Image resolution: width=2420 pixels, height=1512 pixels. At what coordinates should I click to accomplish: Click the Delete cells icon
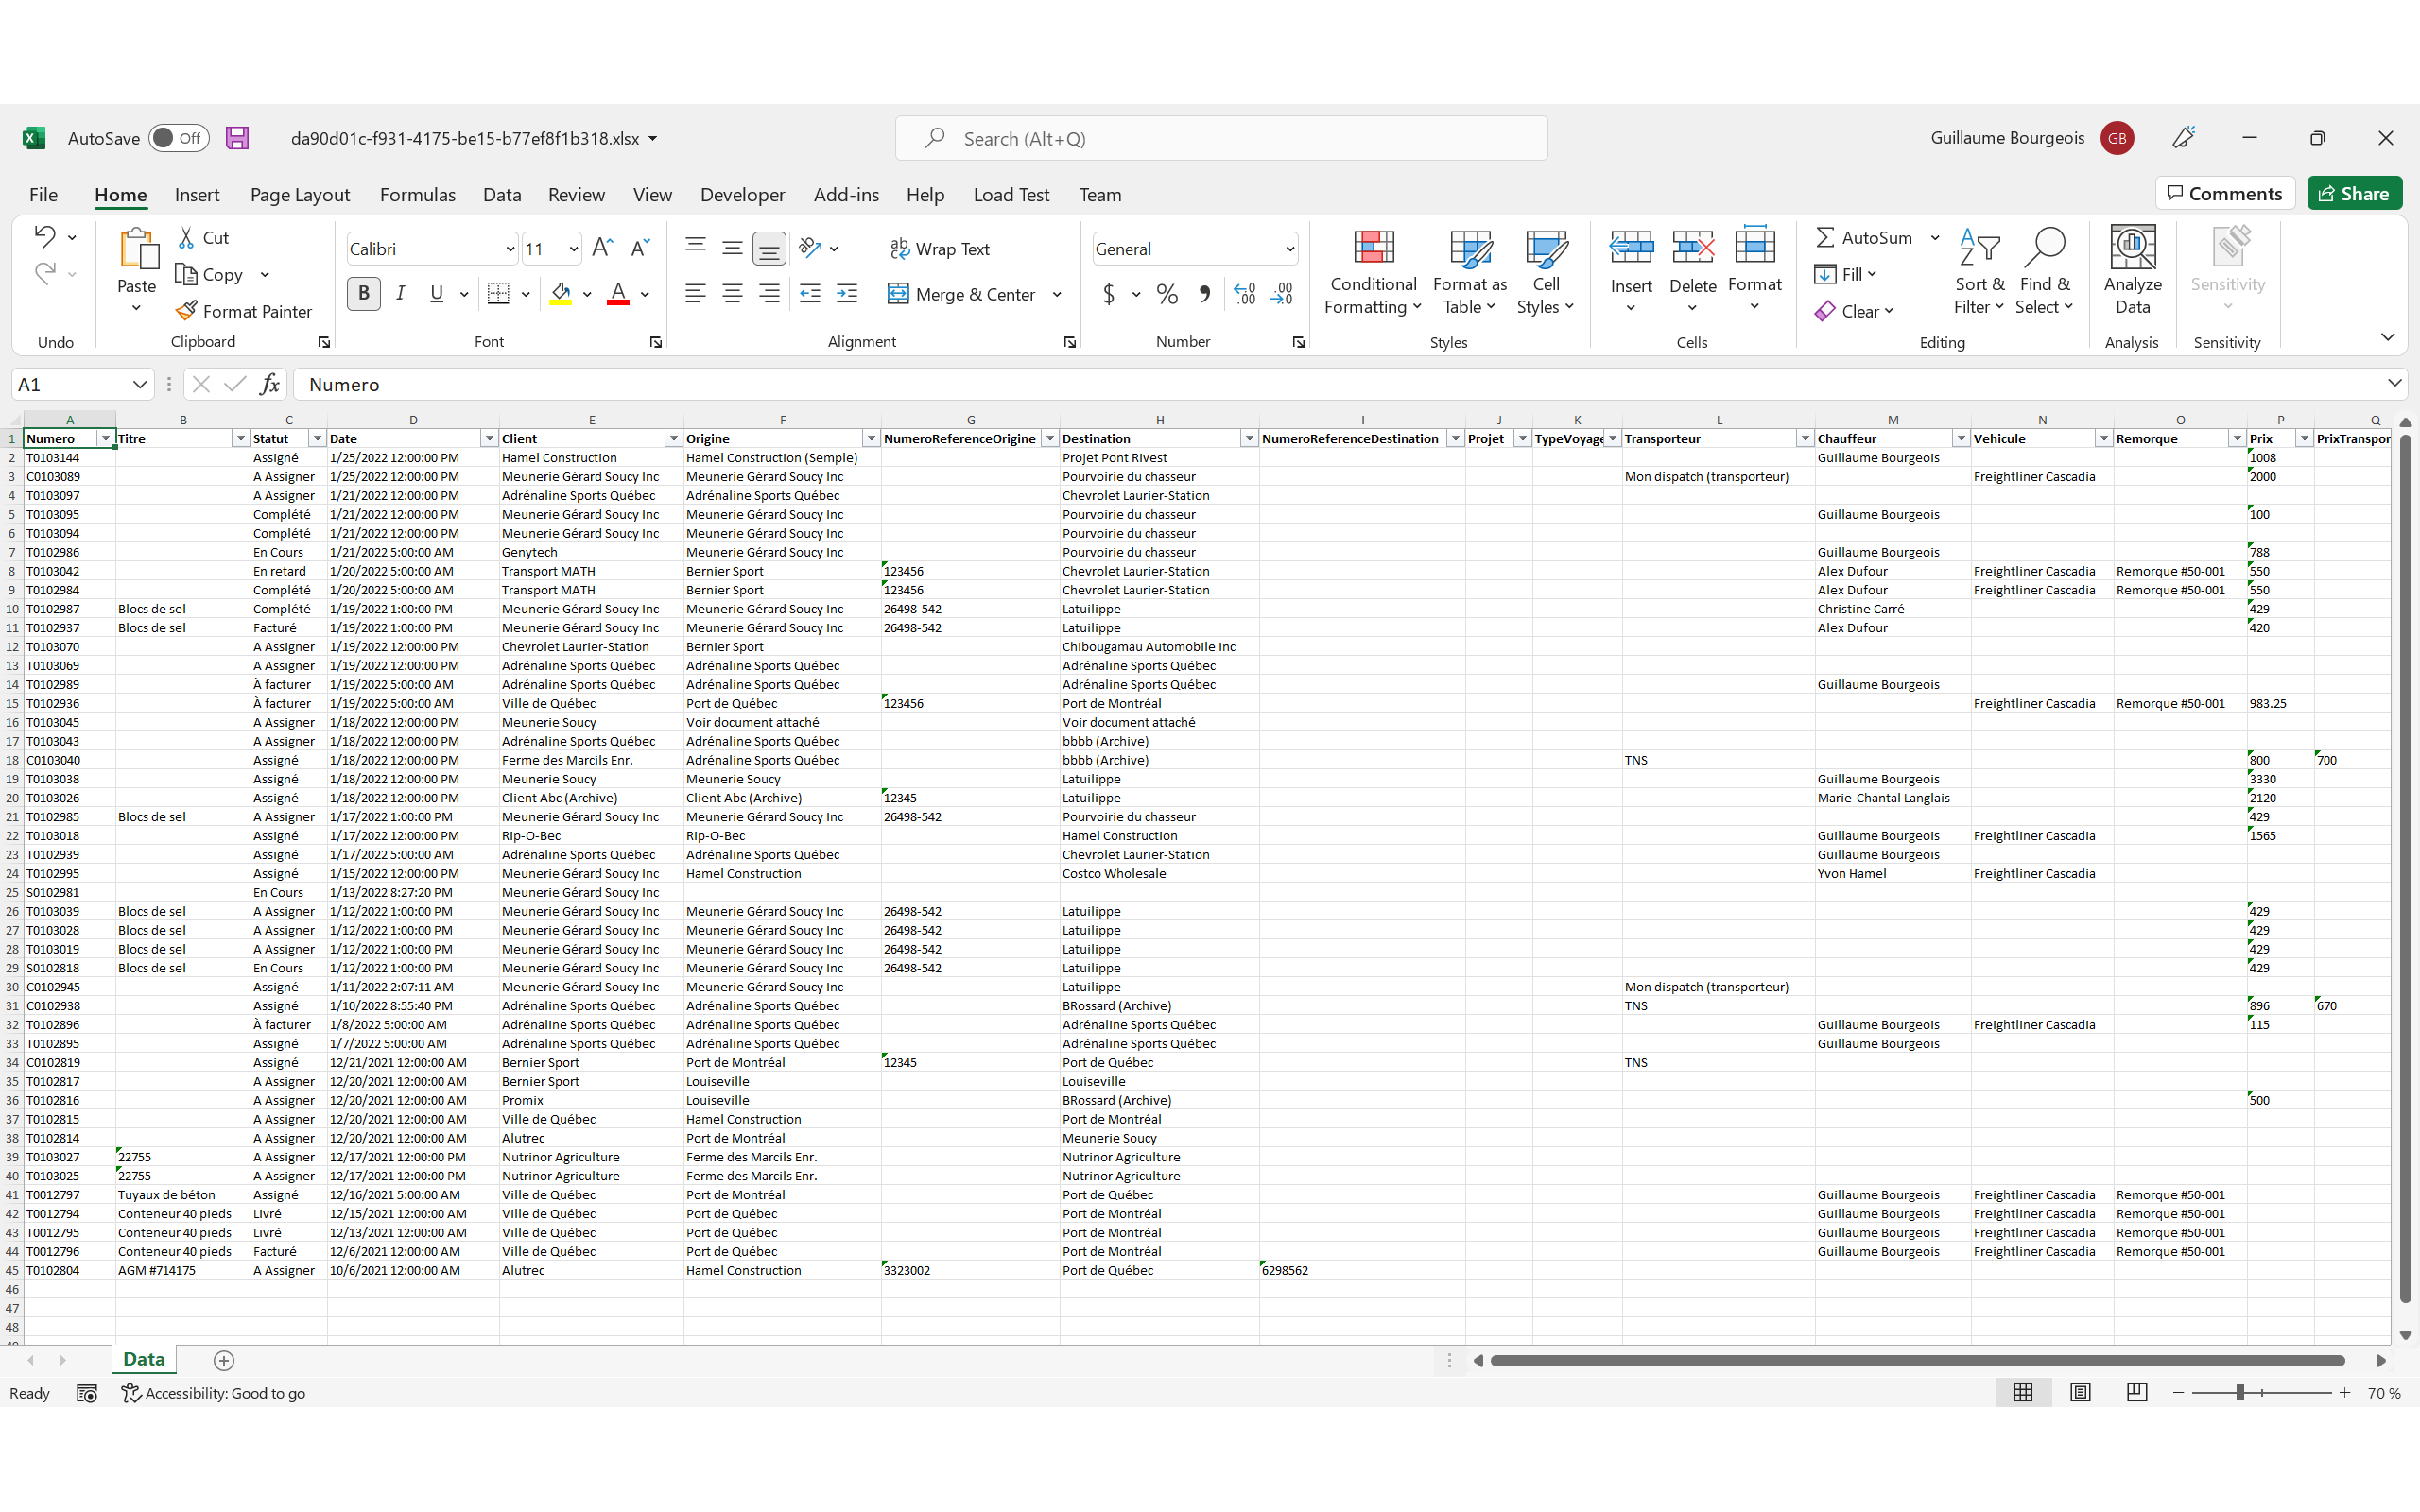pos(1693,246)
